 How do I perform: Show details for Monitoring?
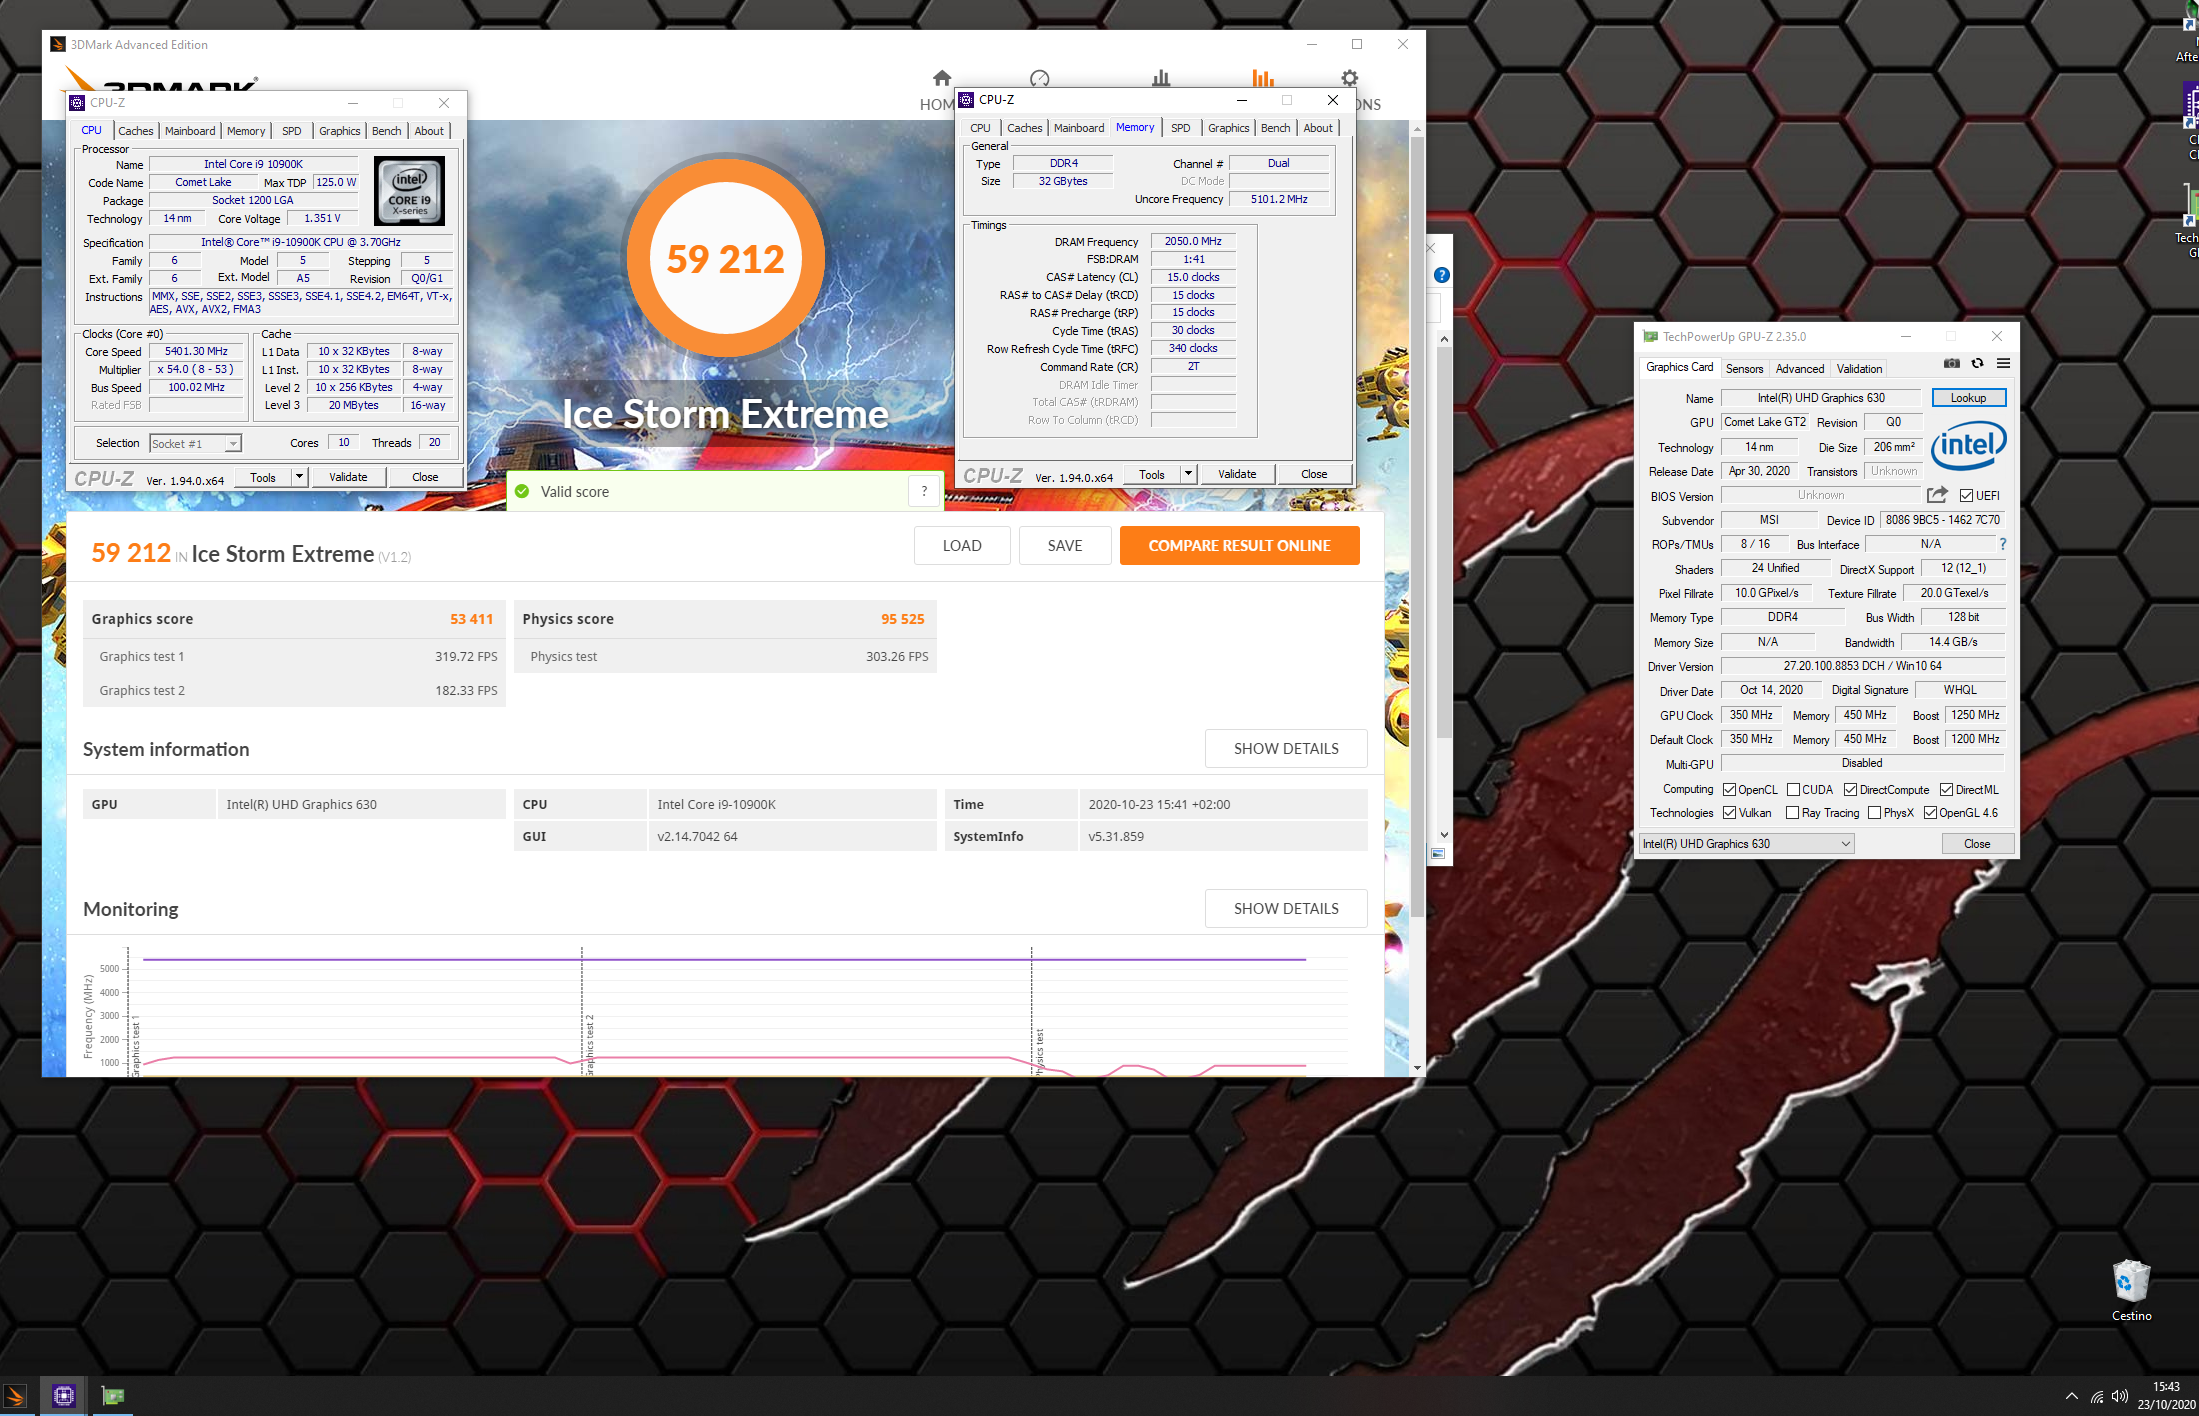[x=1286, y=908]
